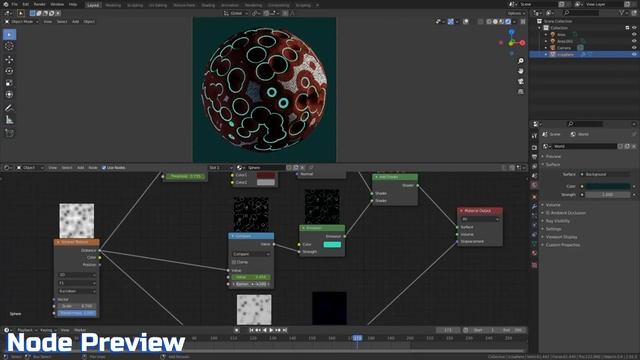
Task: Open Keying settings in timeline header
Action: click(48, 330)
